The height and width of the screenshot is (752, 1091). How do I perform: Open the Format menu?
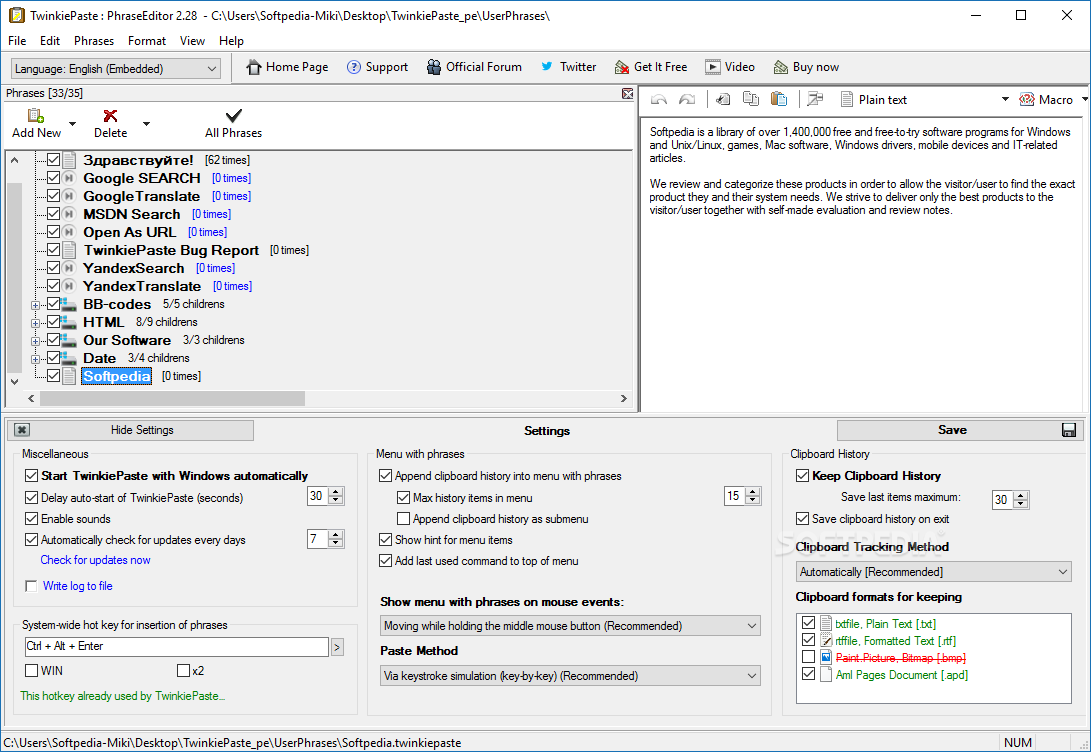click(147, 40)
